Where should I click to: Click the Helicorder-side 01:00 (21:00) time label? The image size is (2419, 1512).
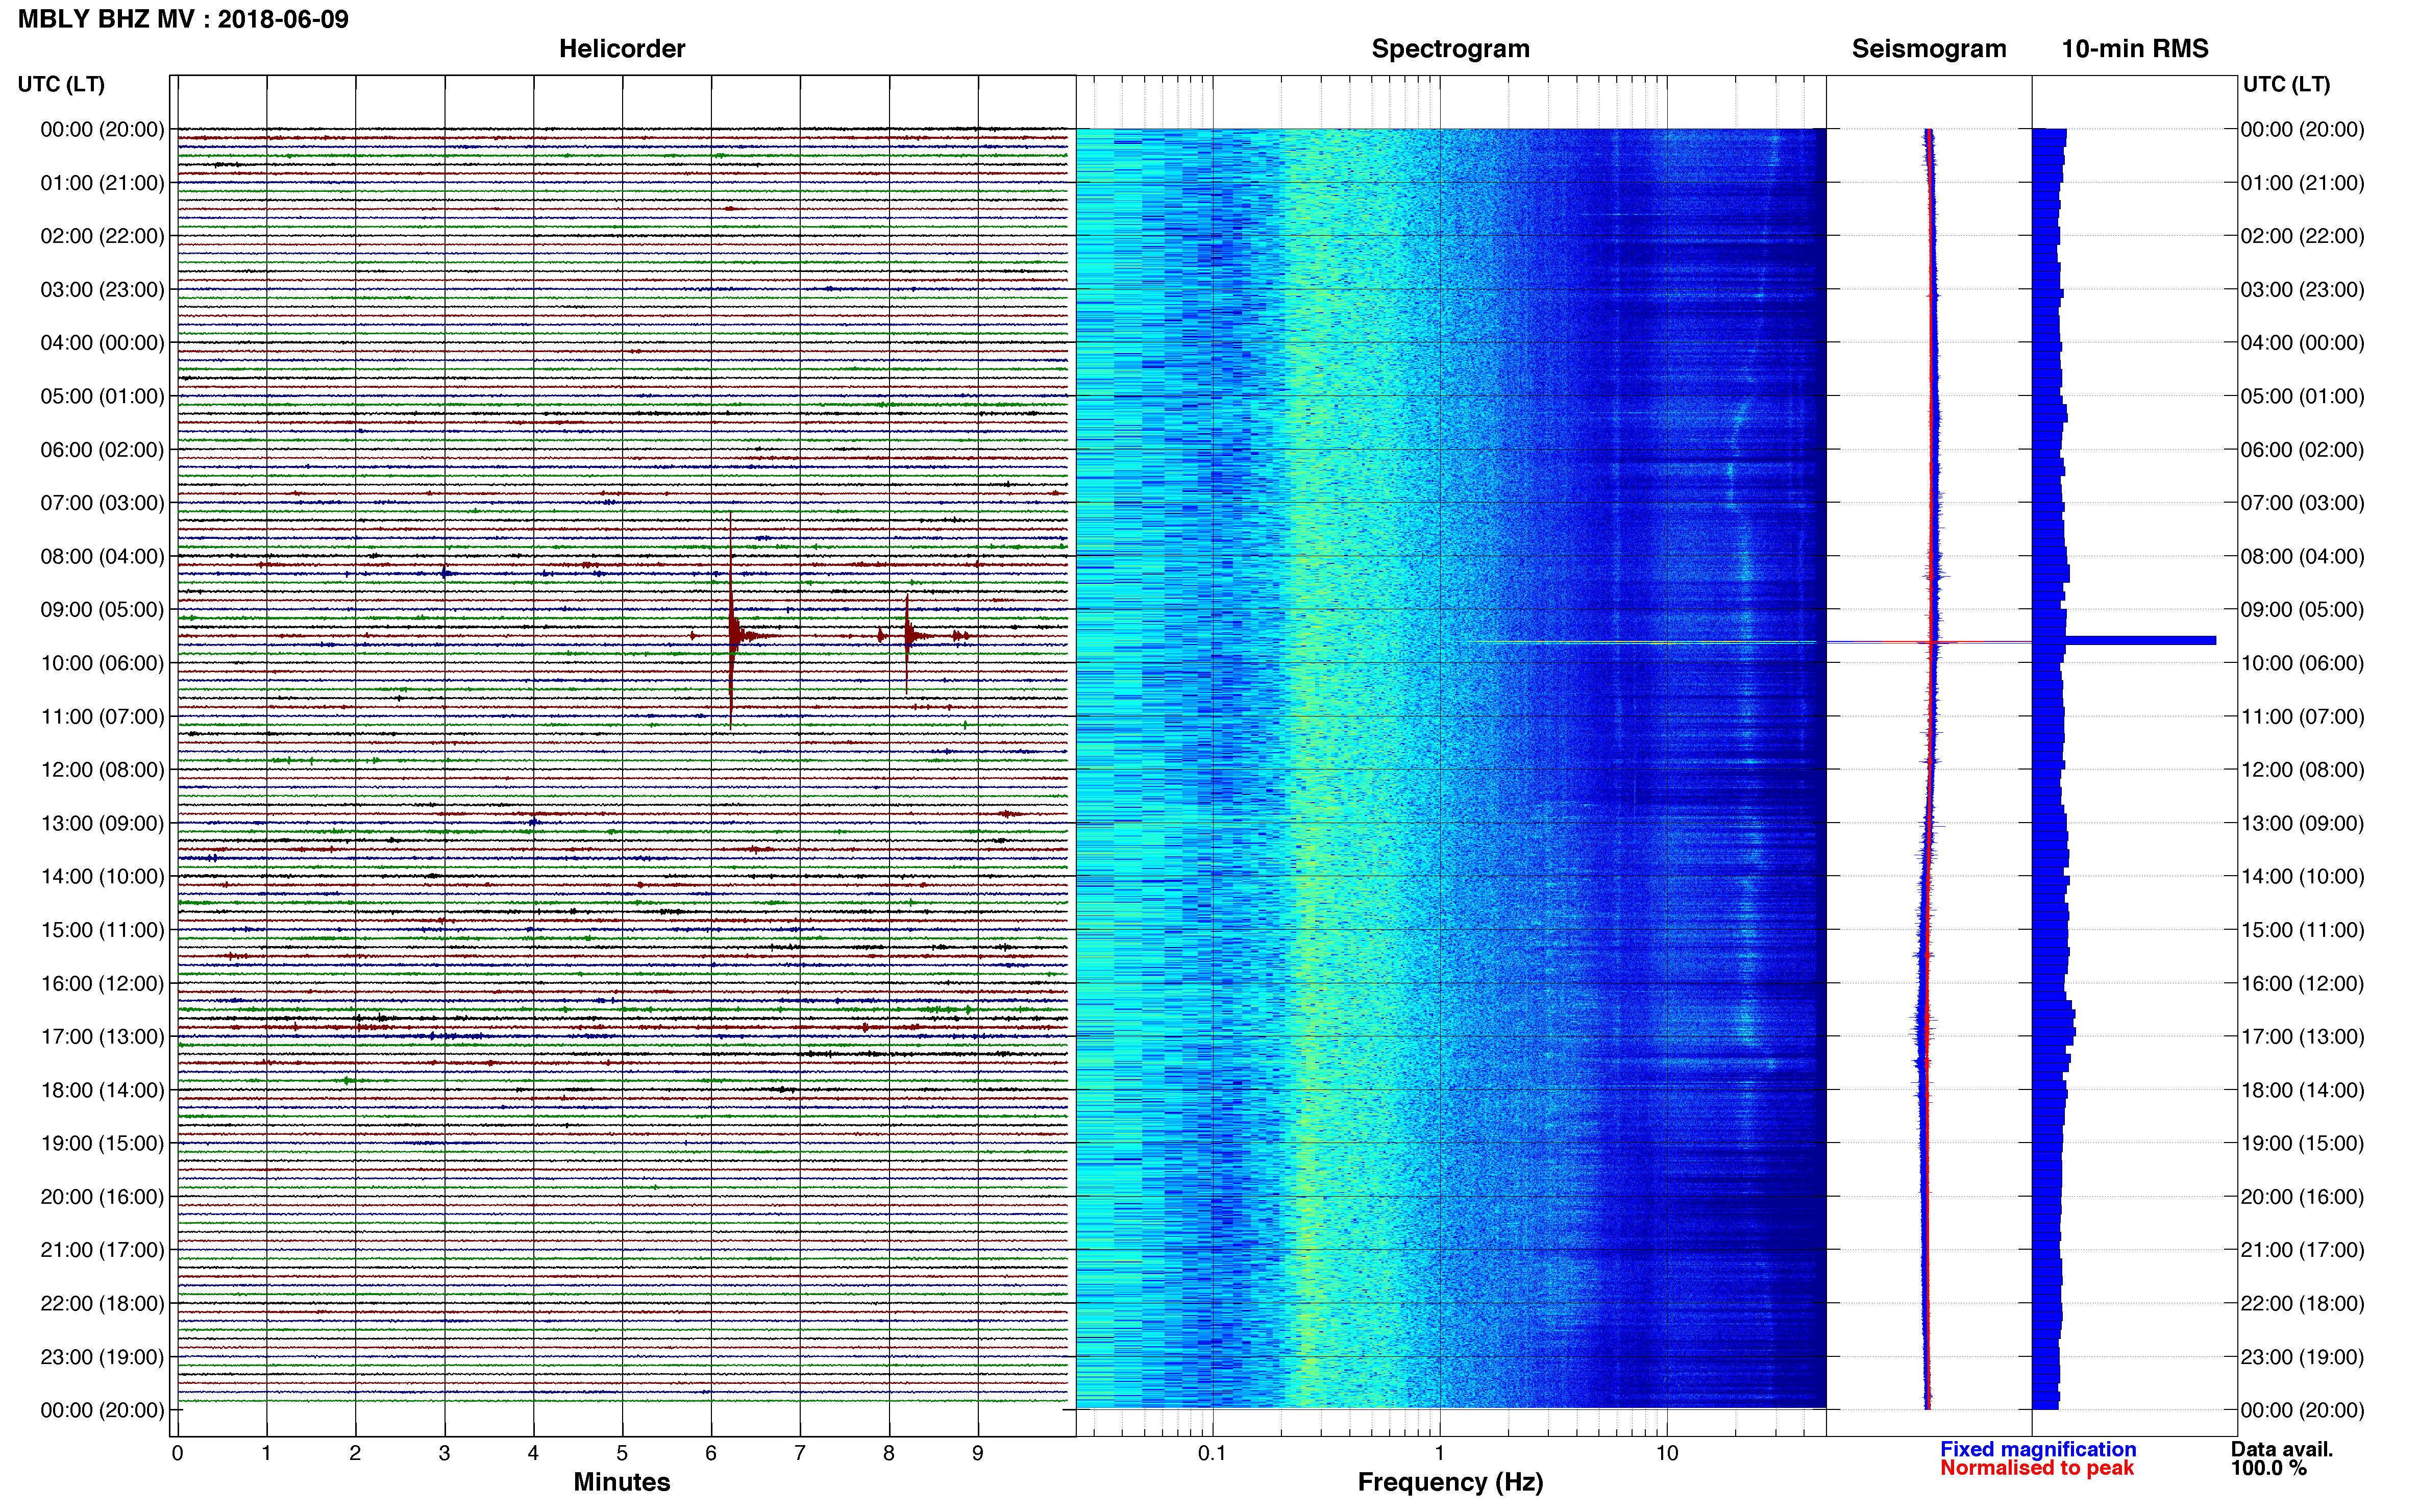coord(102,183)
